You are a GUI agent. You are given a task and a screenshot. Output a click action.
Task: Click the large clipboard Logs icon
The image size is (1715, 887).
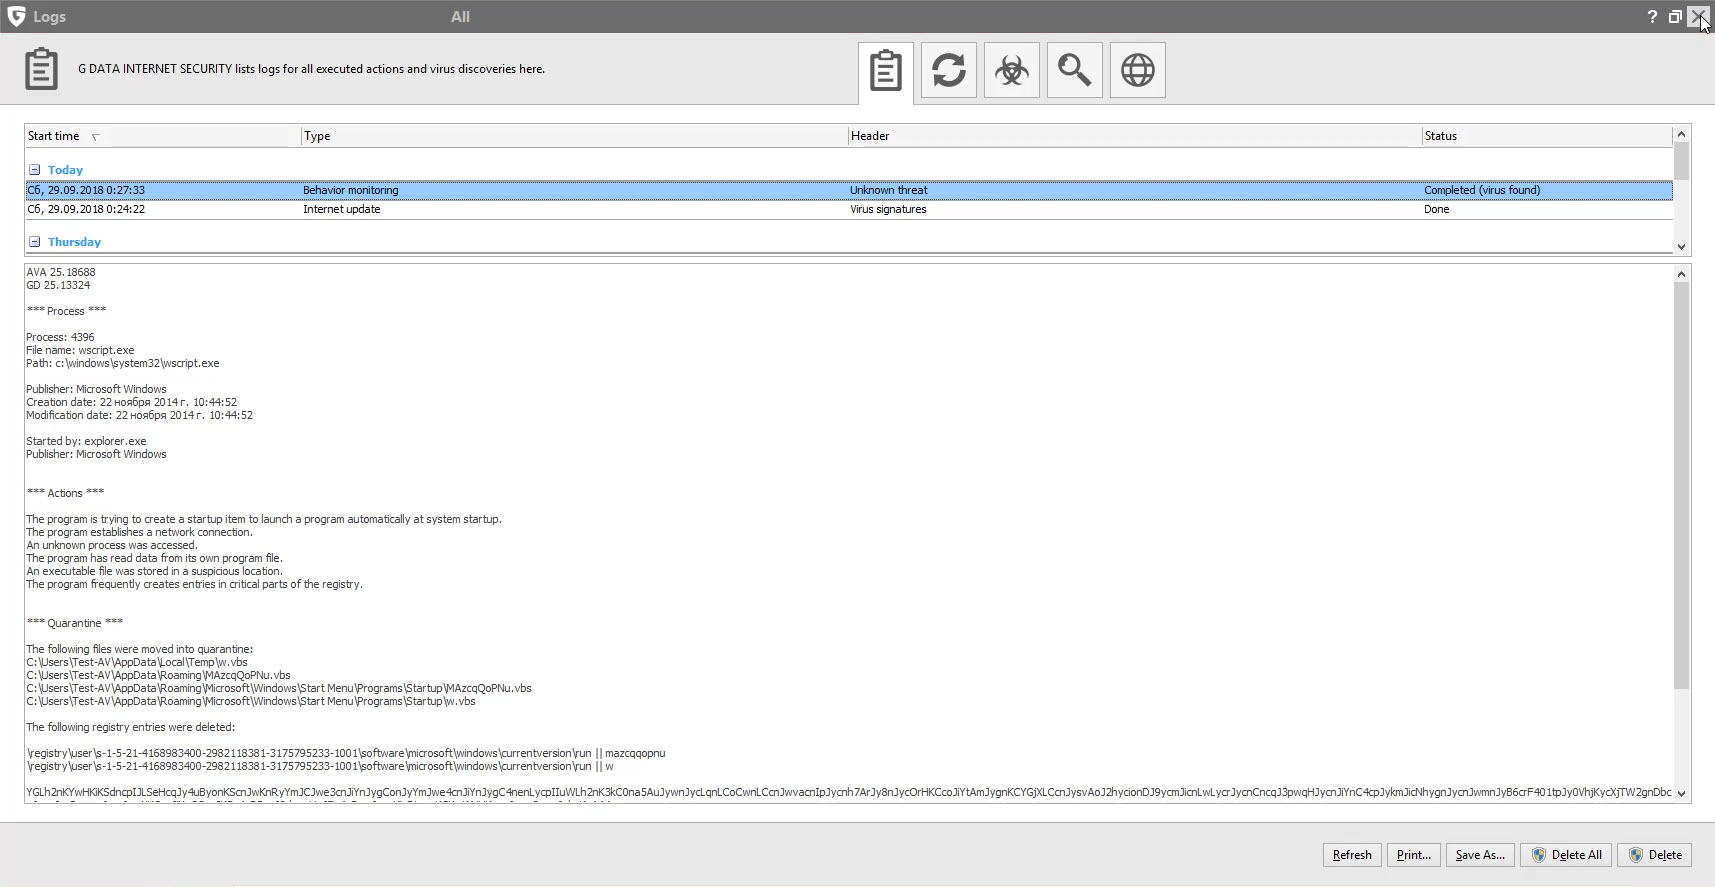[41, 69]
